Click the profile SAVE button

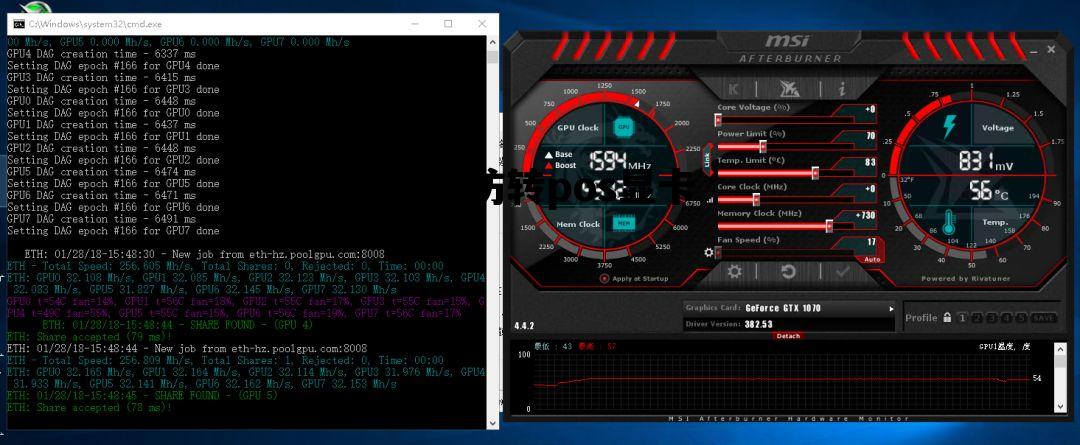tap(1043, 318)
